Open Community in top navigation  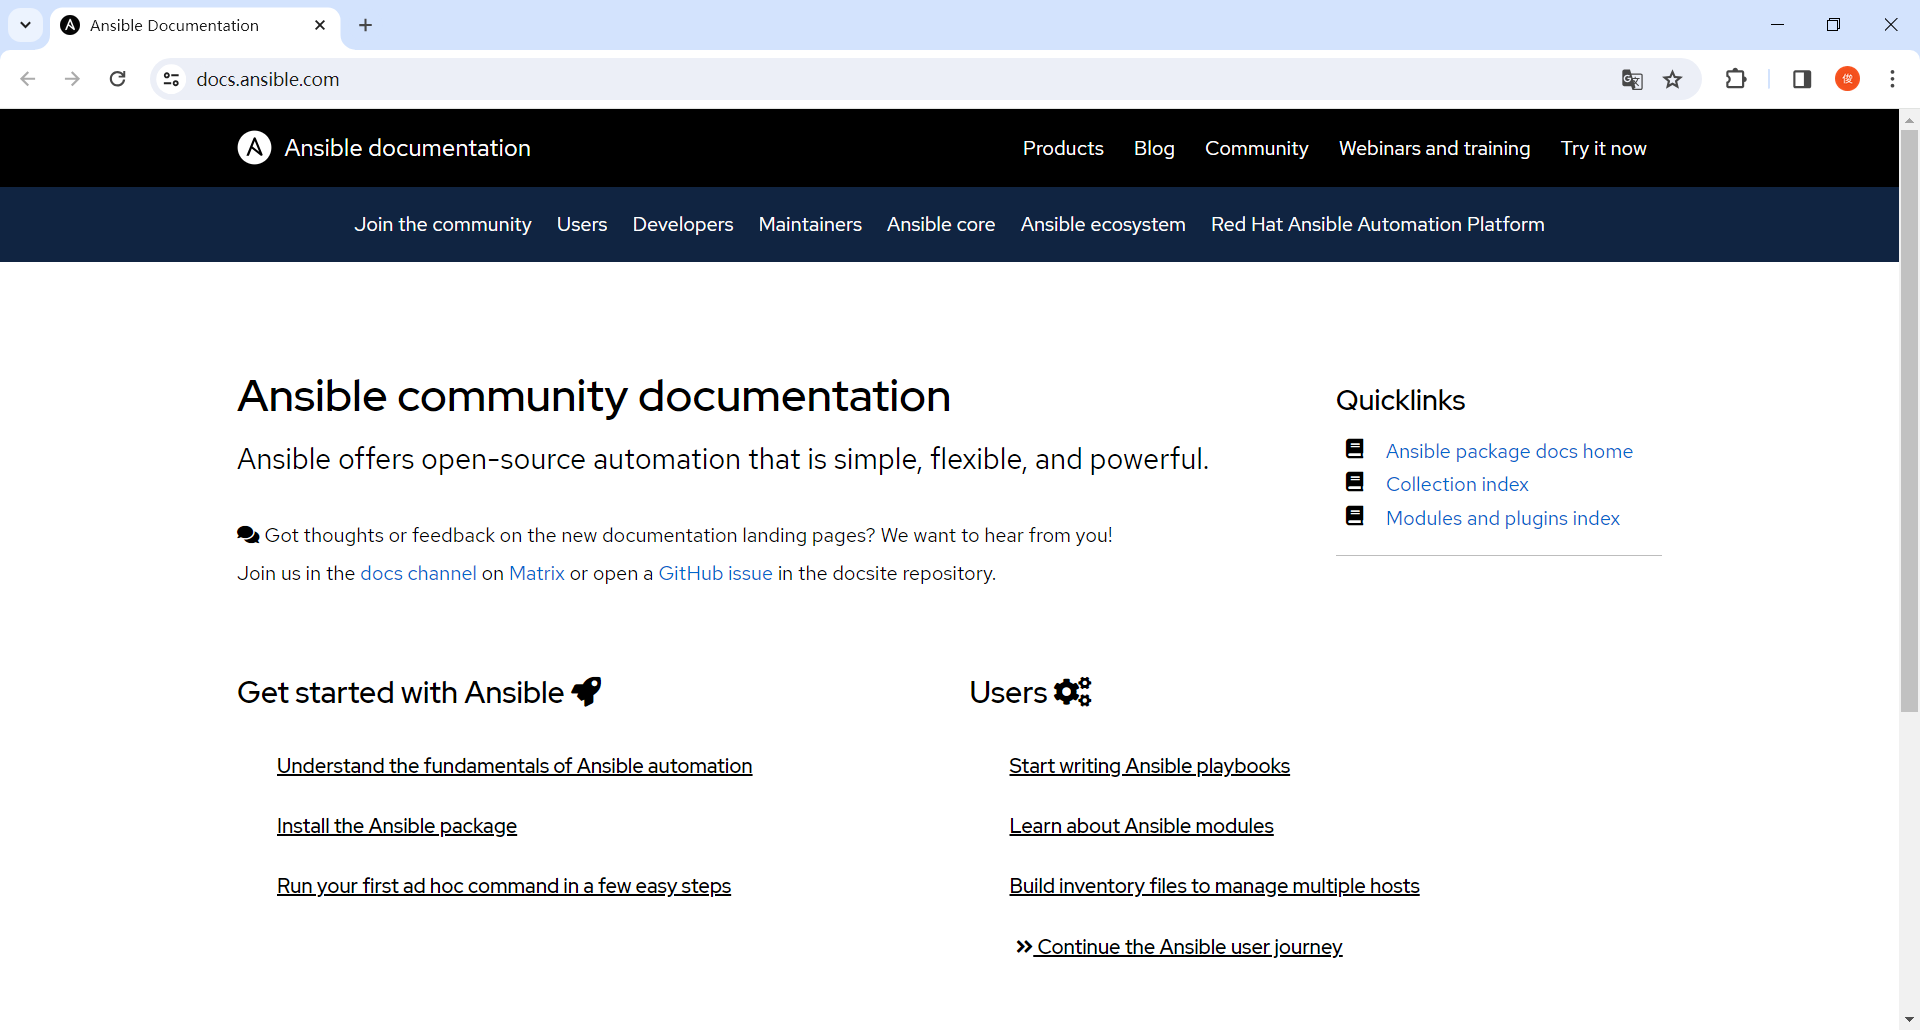[1256, 148]
